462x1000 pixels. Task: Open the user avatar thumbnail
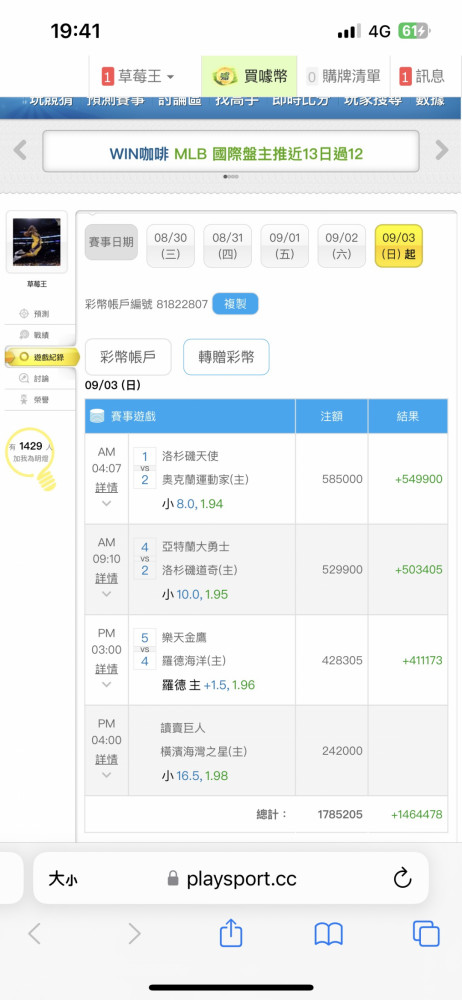click(36, 242)
